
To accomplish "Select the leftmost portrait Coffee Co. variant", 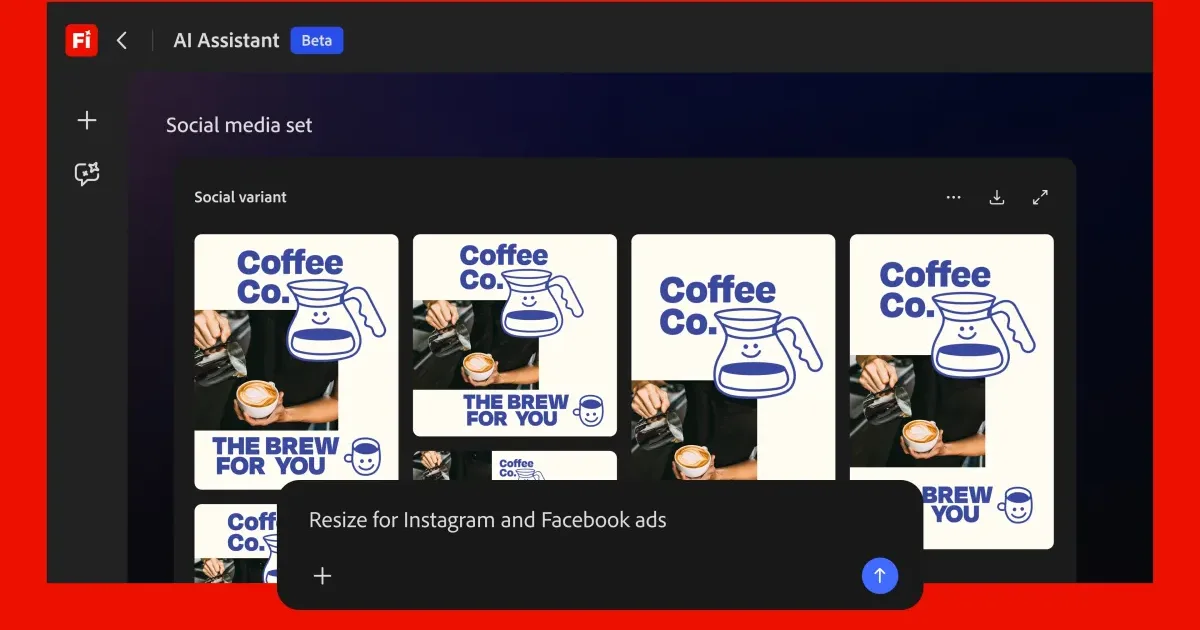I will [x=296, y=361].
